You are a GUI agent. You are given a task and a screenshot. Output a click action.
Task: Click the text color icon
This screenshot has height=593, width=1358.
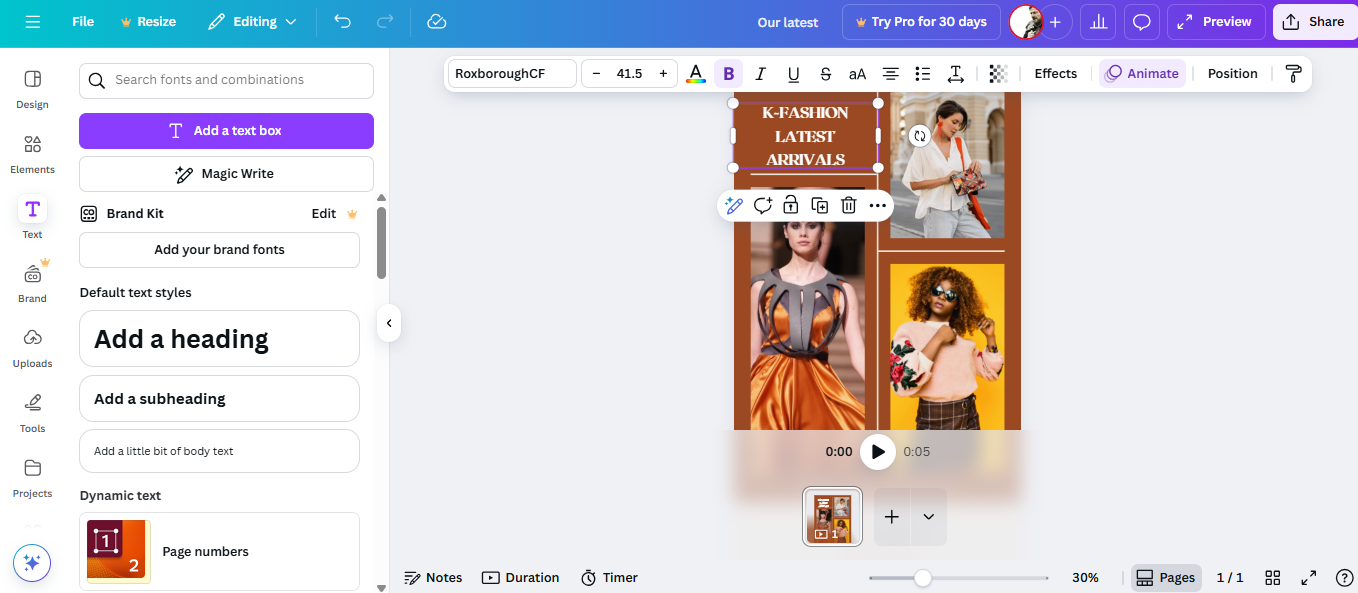tap(696, 74)
